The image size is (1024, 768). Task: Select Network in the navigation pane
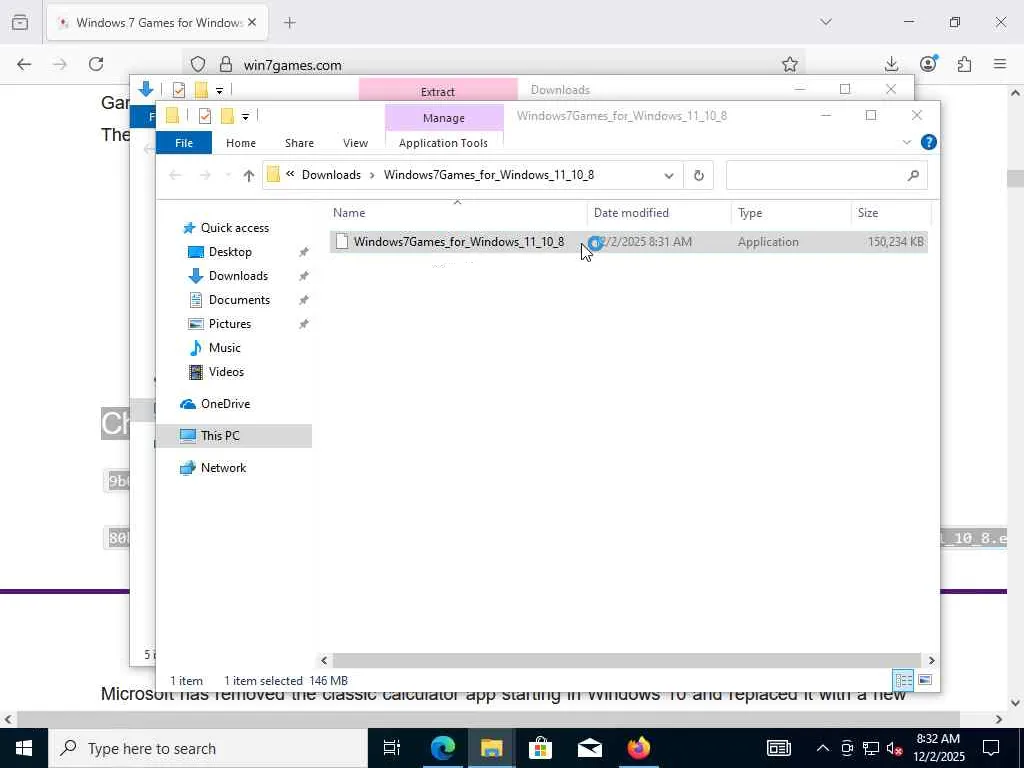click(x=223, y=468)
